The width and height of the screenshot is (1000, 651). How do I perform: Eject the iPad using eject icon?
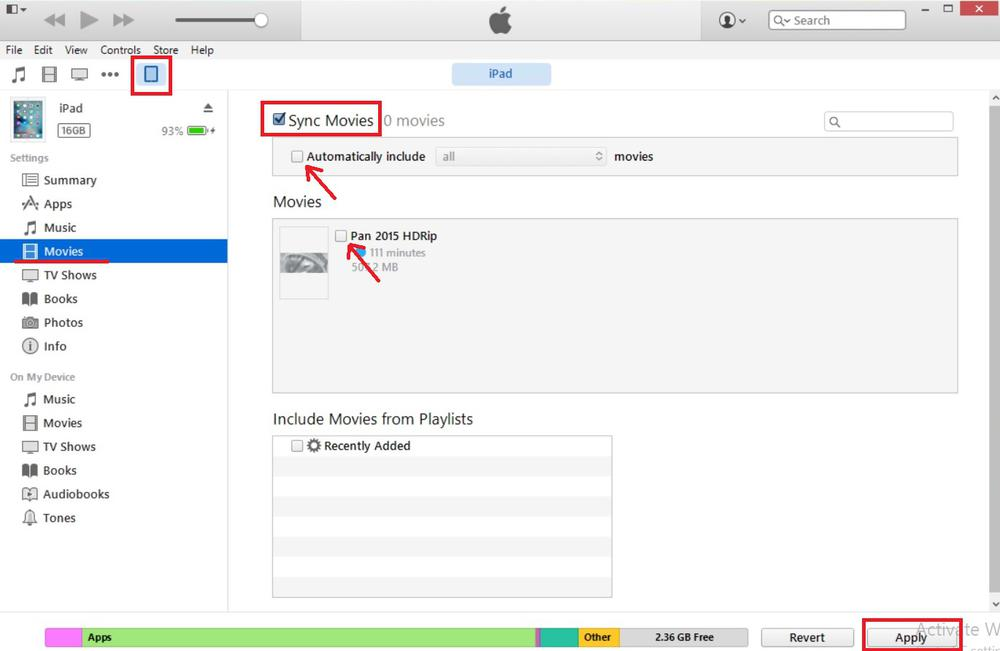208,108
